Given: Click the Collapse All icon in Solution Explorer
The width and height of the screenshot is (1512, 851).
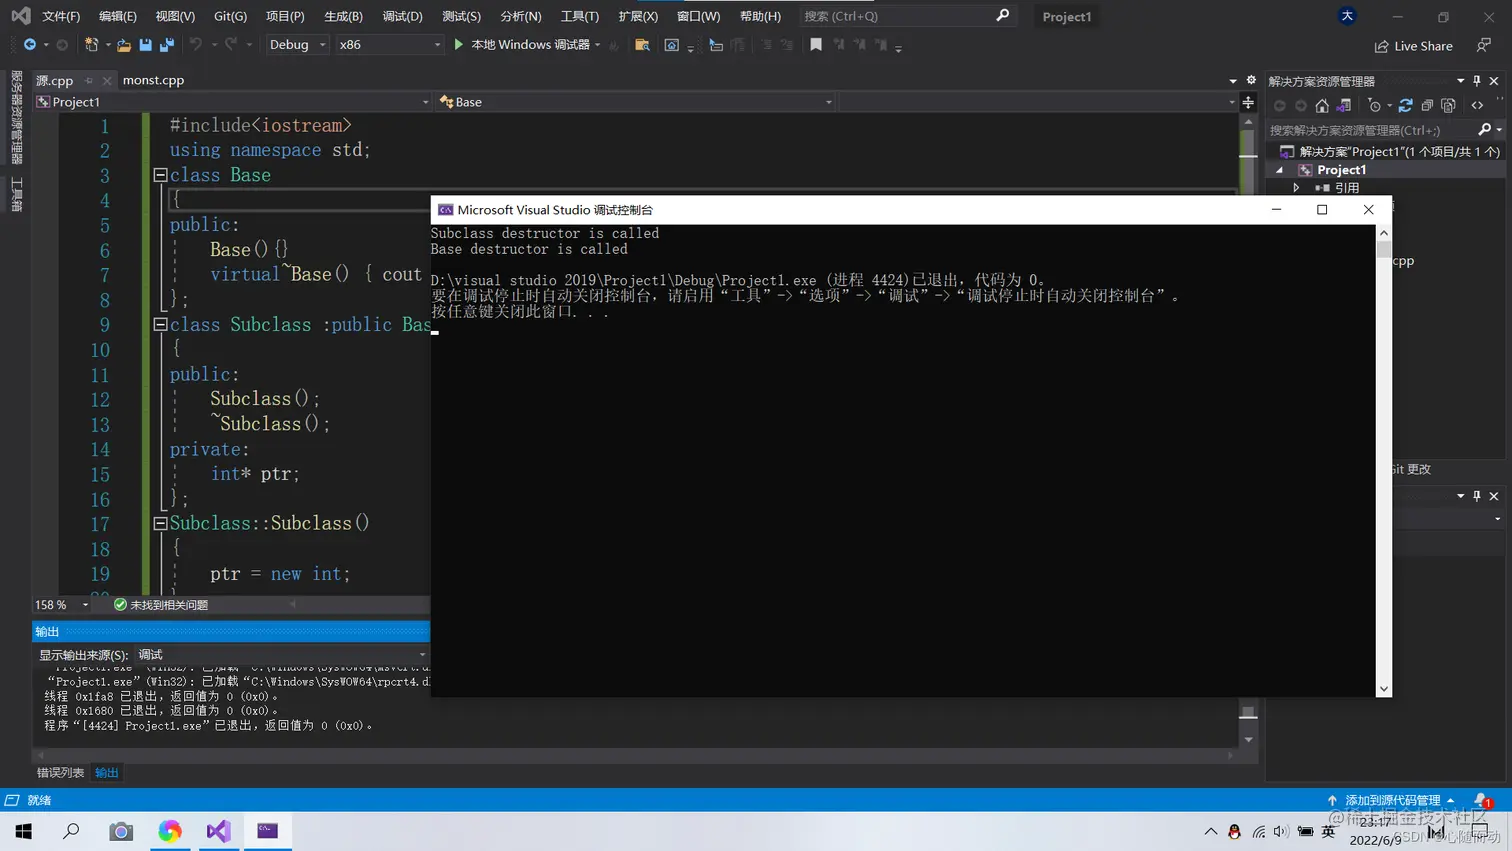Looking at the screenshot, I should click(x=1427, y=106).
